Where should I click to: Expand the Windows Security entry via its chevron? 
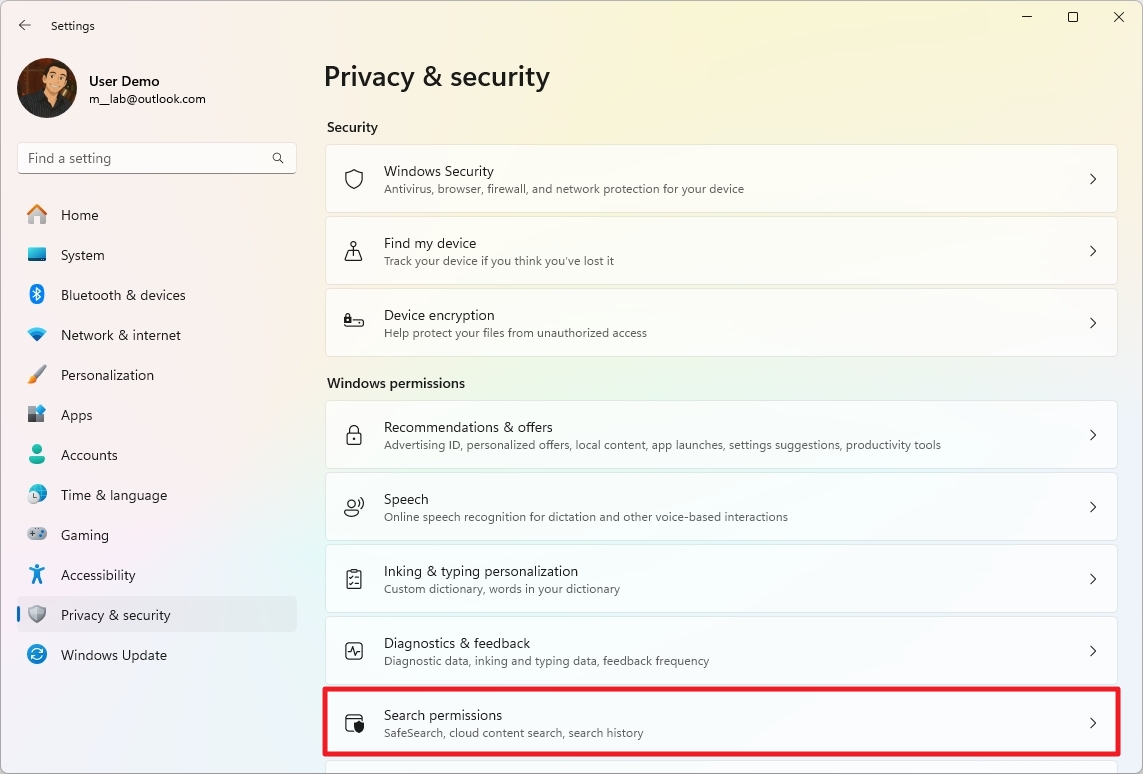1092,178
